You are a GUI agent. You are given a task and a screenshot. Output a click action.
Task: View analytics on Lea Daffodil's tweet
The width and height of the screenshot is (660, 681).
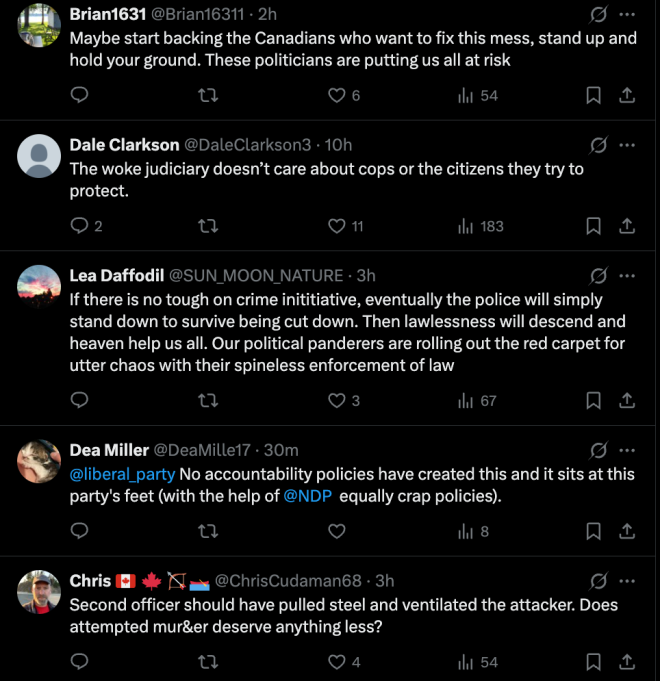(477, 400)
